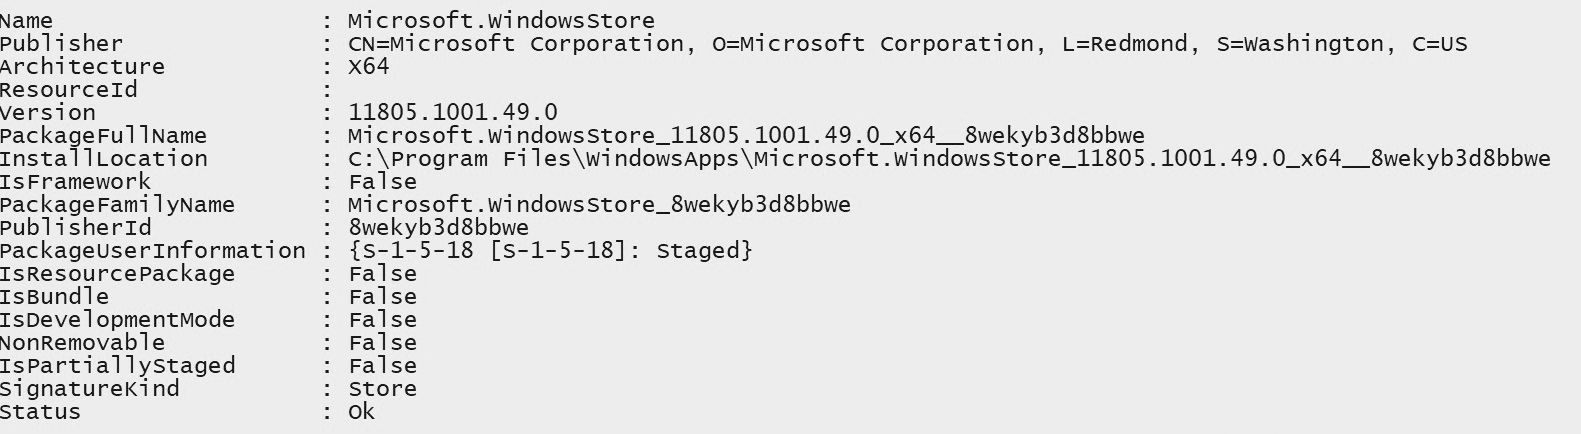
Task: Click the x64 Architecture value
Action: (368, 67)
